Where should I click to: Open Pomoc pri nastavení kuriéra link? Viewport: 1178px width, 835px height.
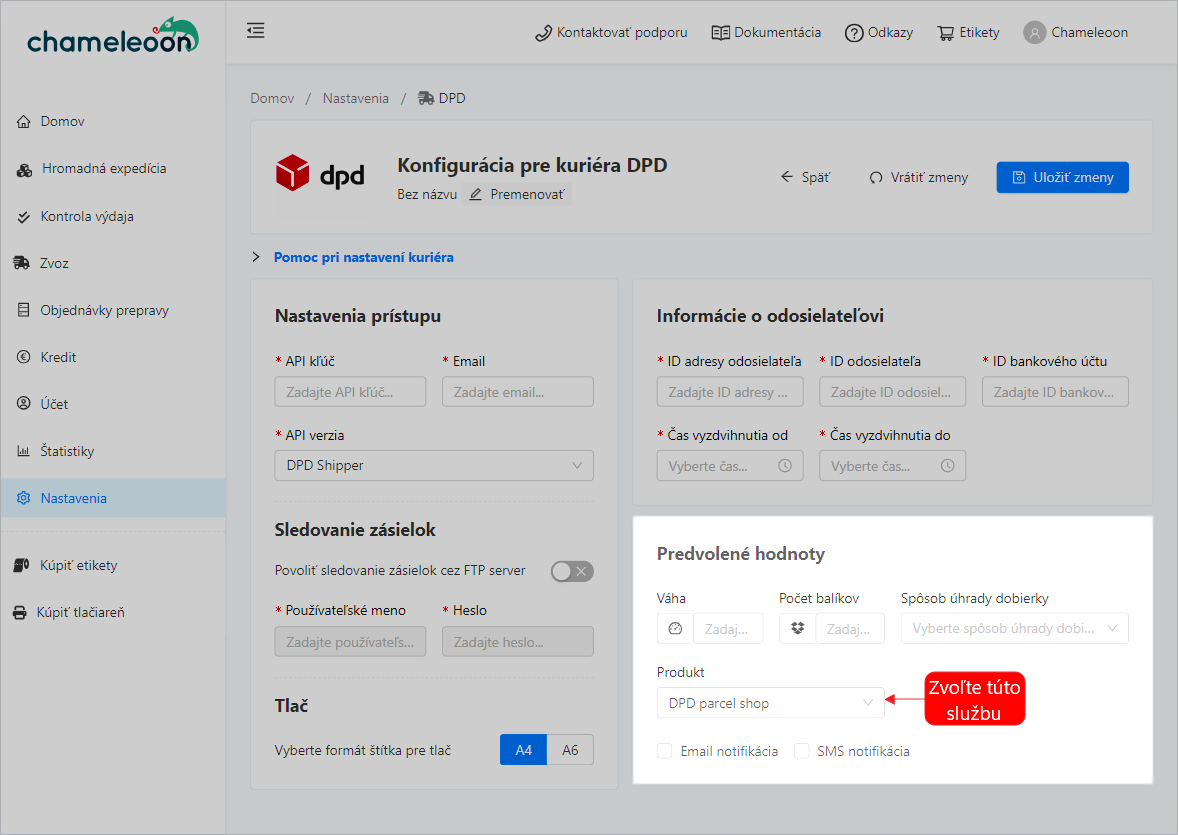pos(364,257)
